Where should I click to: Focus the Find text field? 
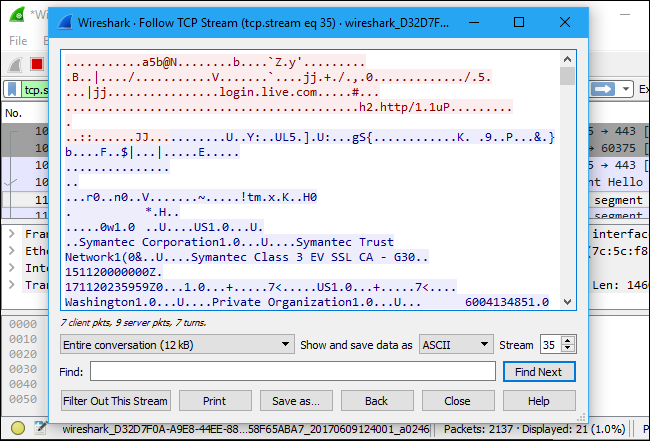point(293,371)
